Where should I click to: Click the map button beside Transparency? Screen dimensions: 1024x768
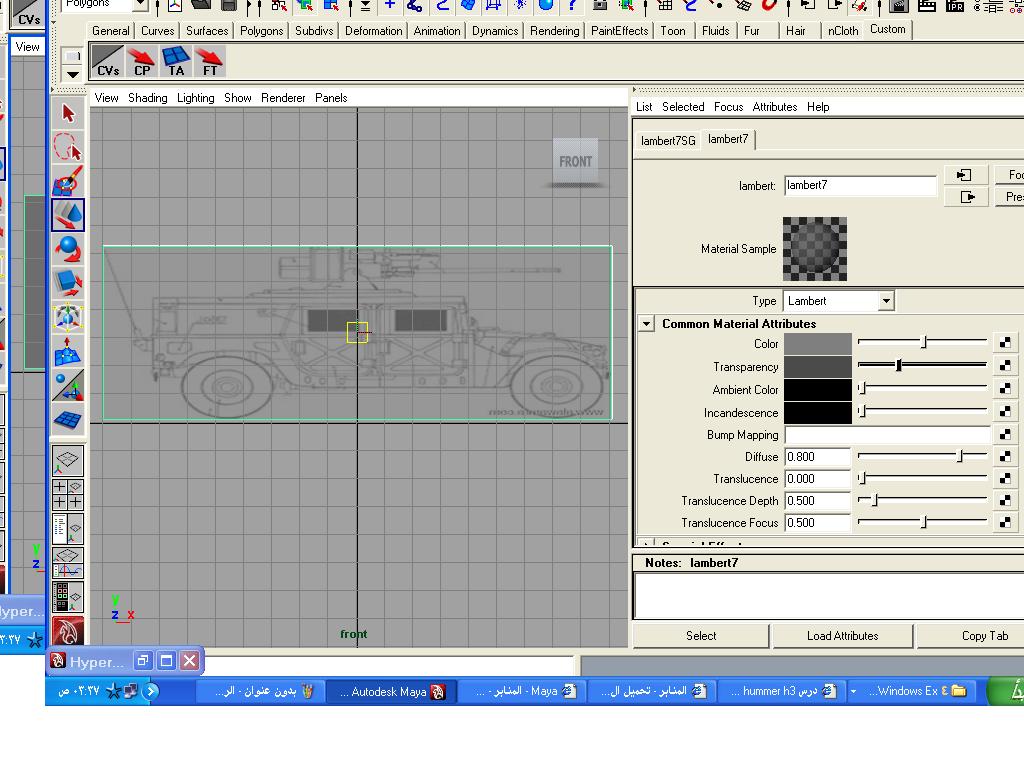pyautogui.click(x=1005, y=365)
